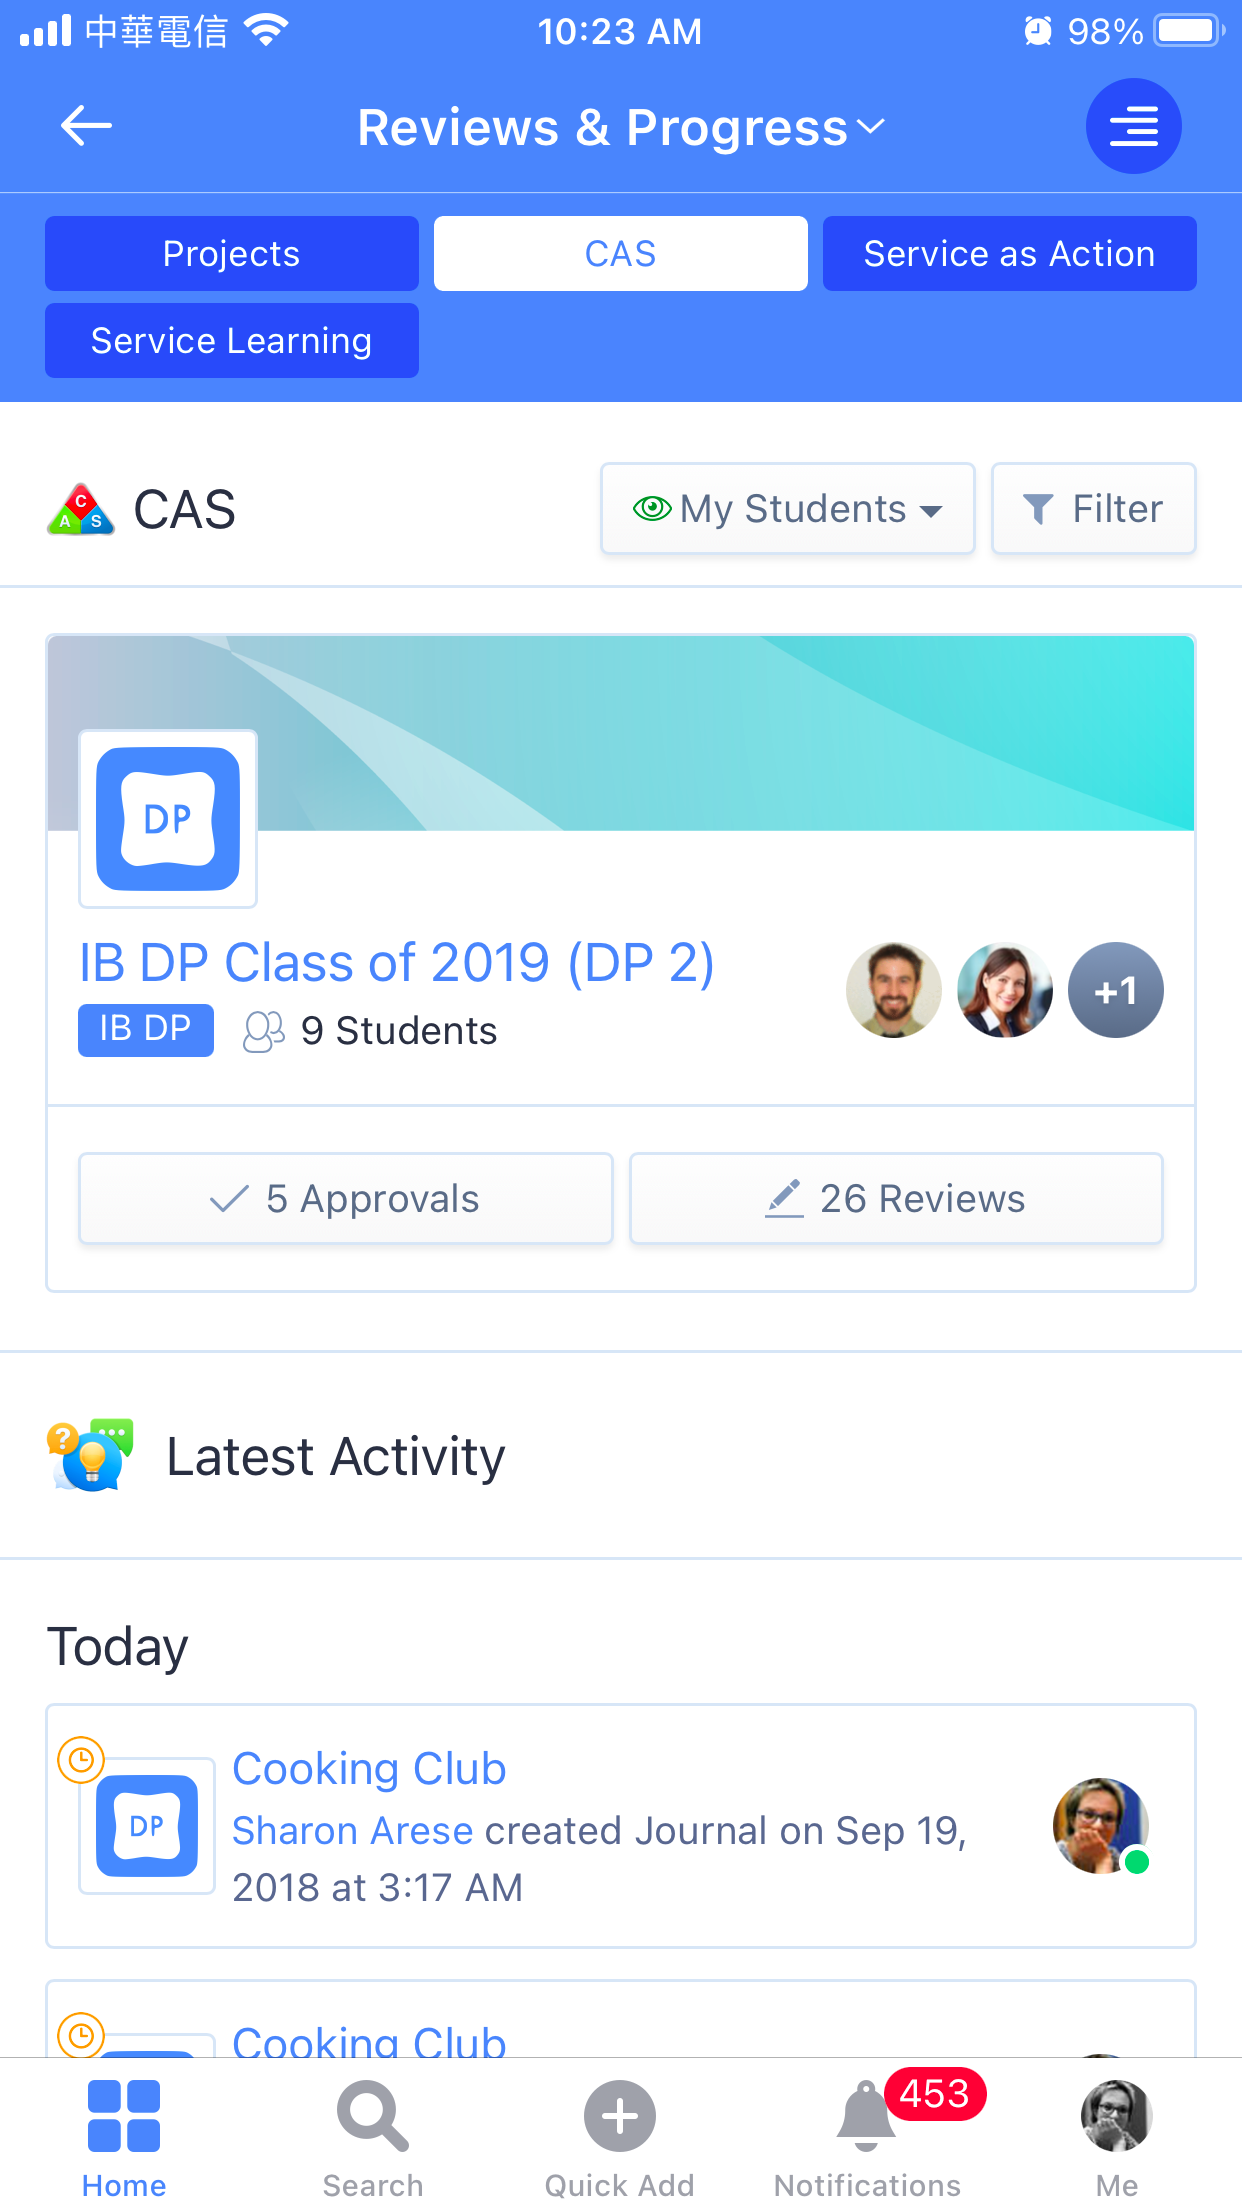Open the My Students dropdown

tap(787, 509)
